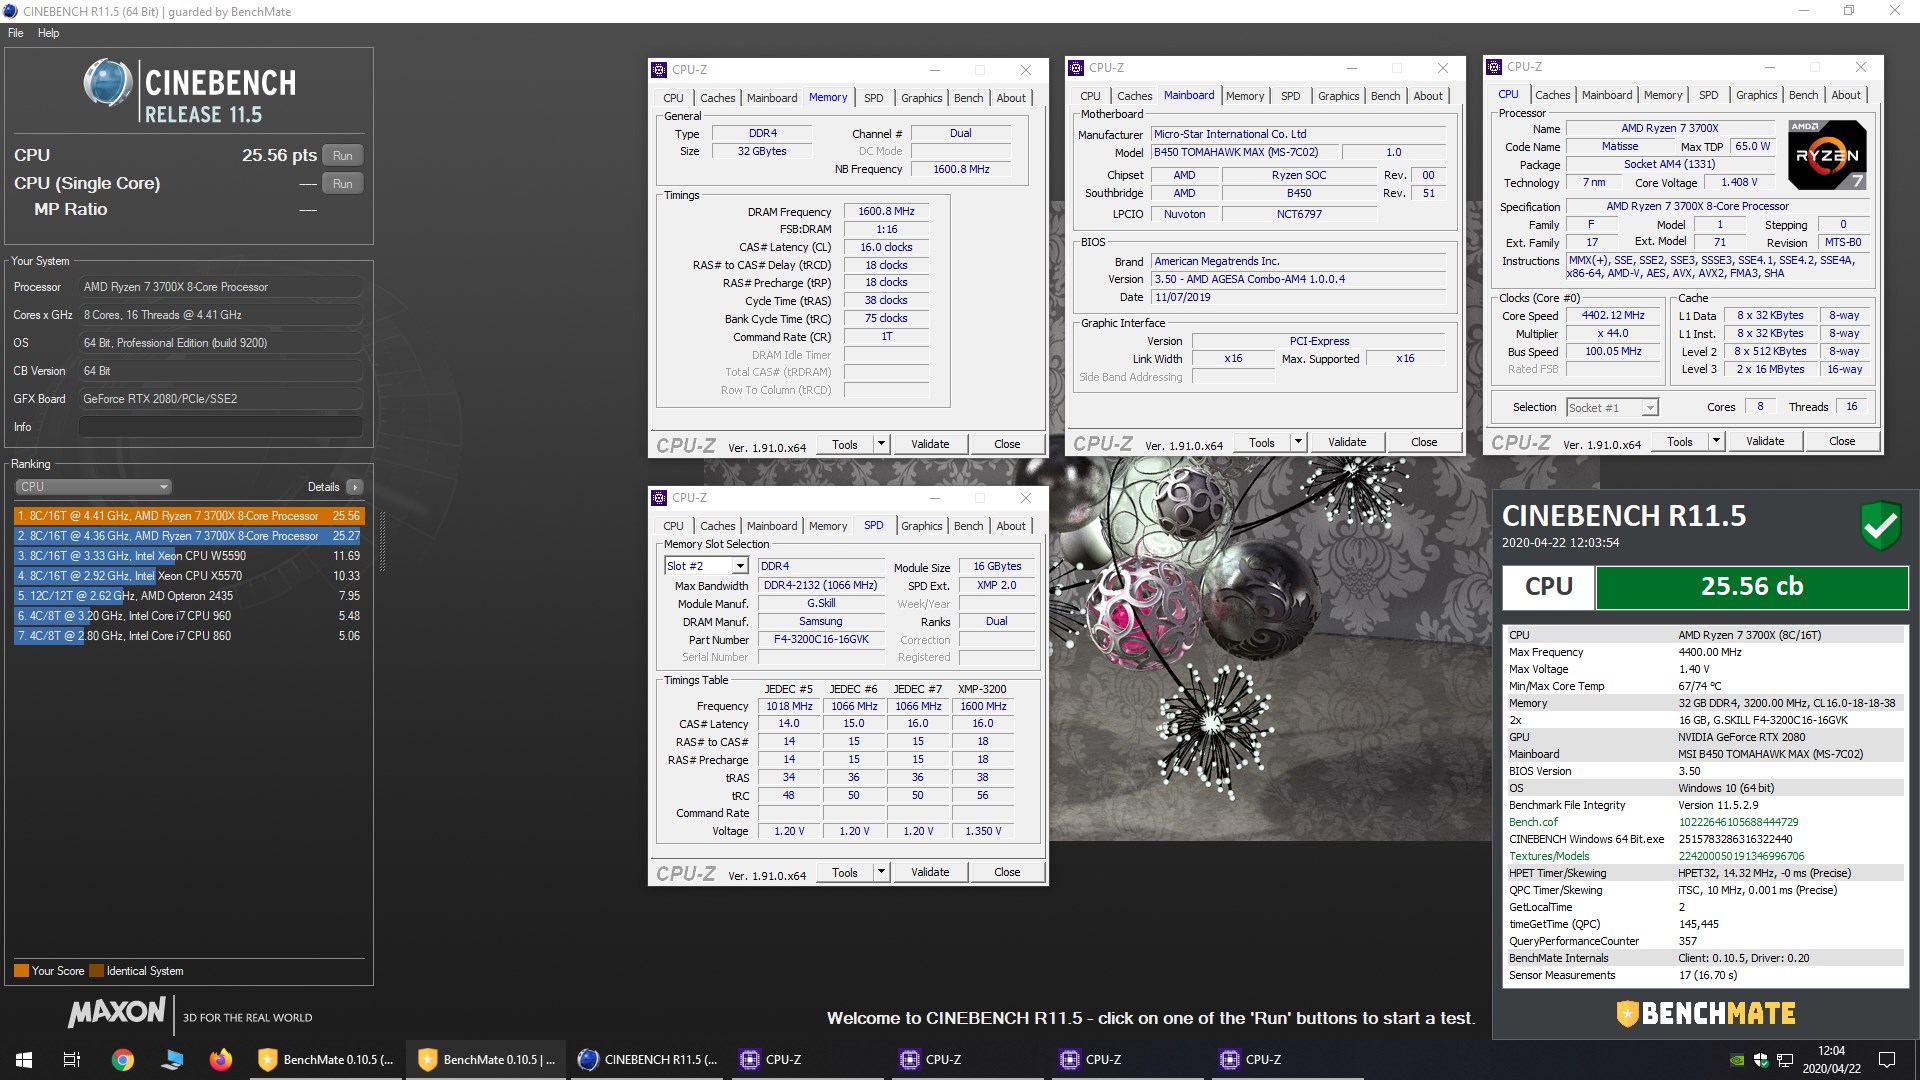Screen dimensions: 1920x1080
Task: Open Memory tab in the CPU CPU-Z window
Action: [x=1663, y=95]
